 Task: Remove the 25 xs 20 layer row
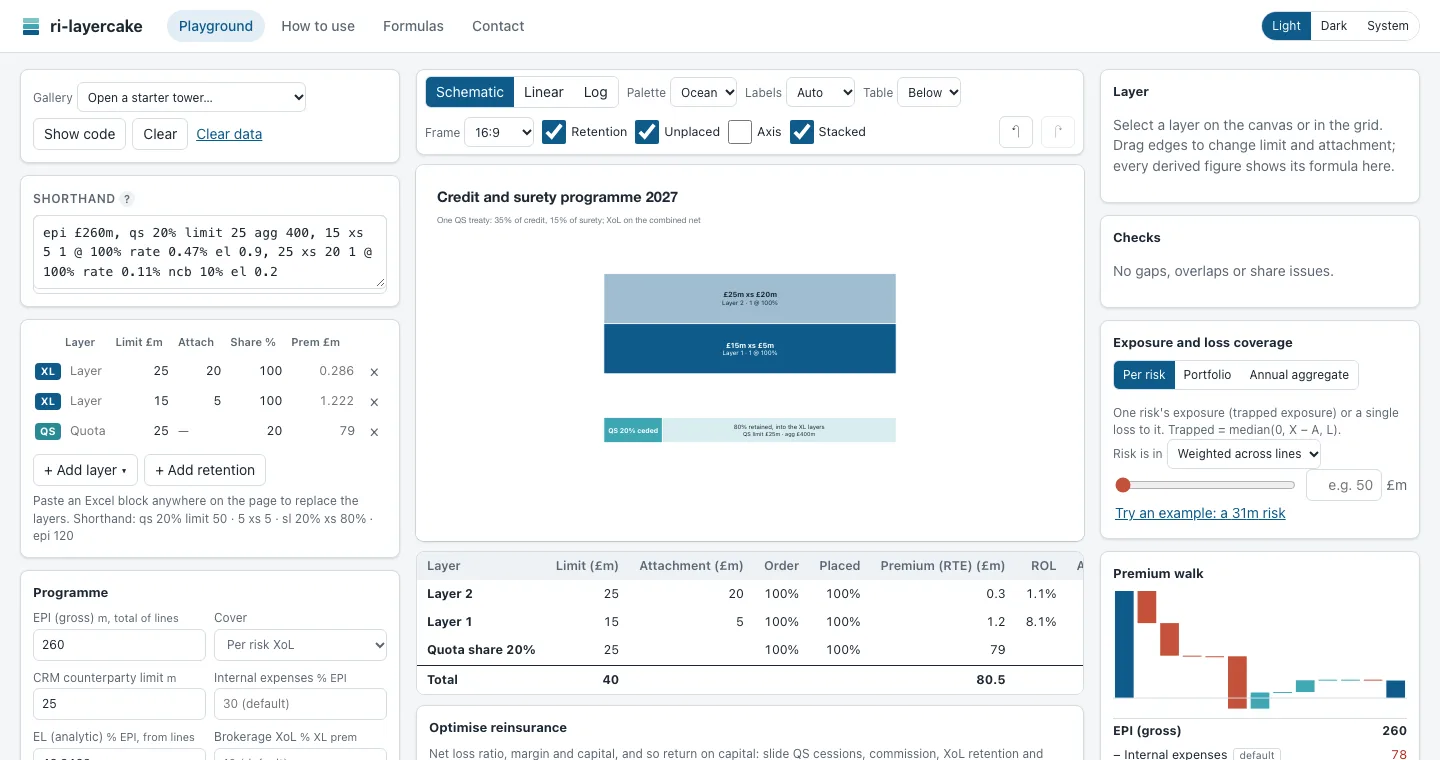(x=374, y=372)
